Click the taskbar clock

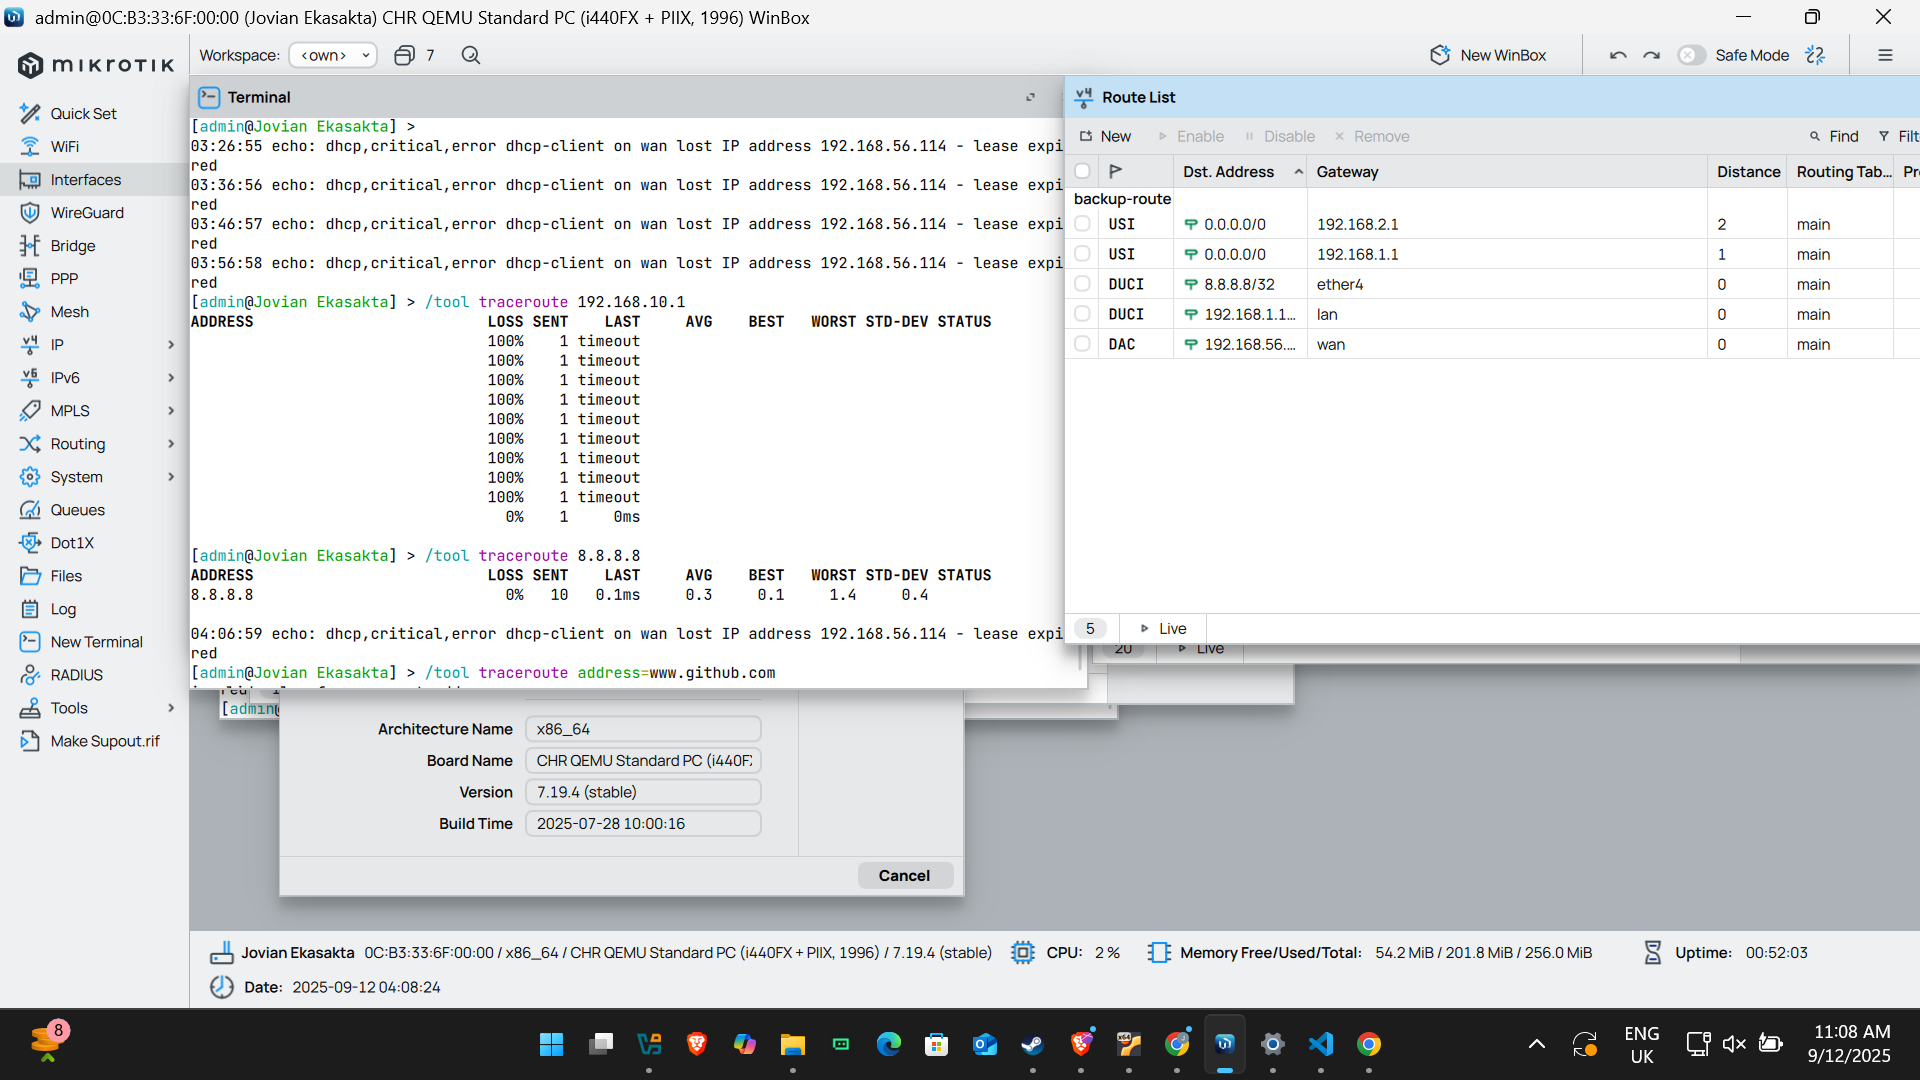tap(1852, 1044)
